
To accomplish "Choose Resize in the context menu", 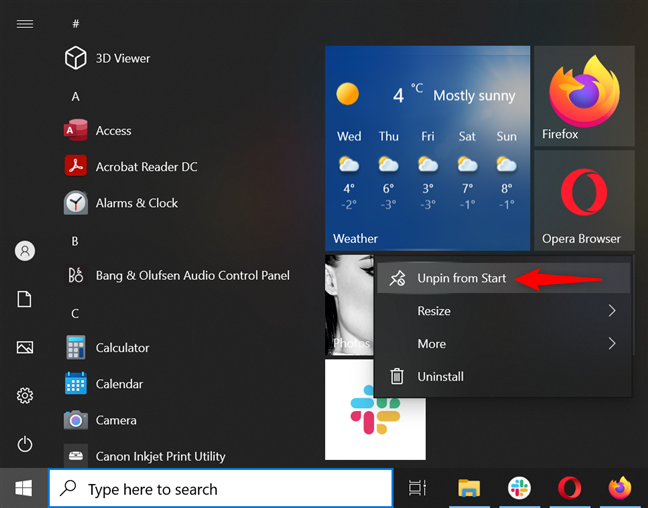I will click(504, 310).
